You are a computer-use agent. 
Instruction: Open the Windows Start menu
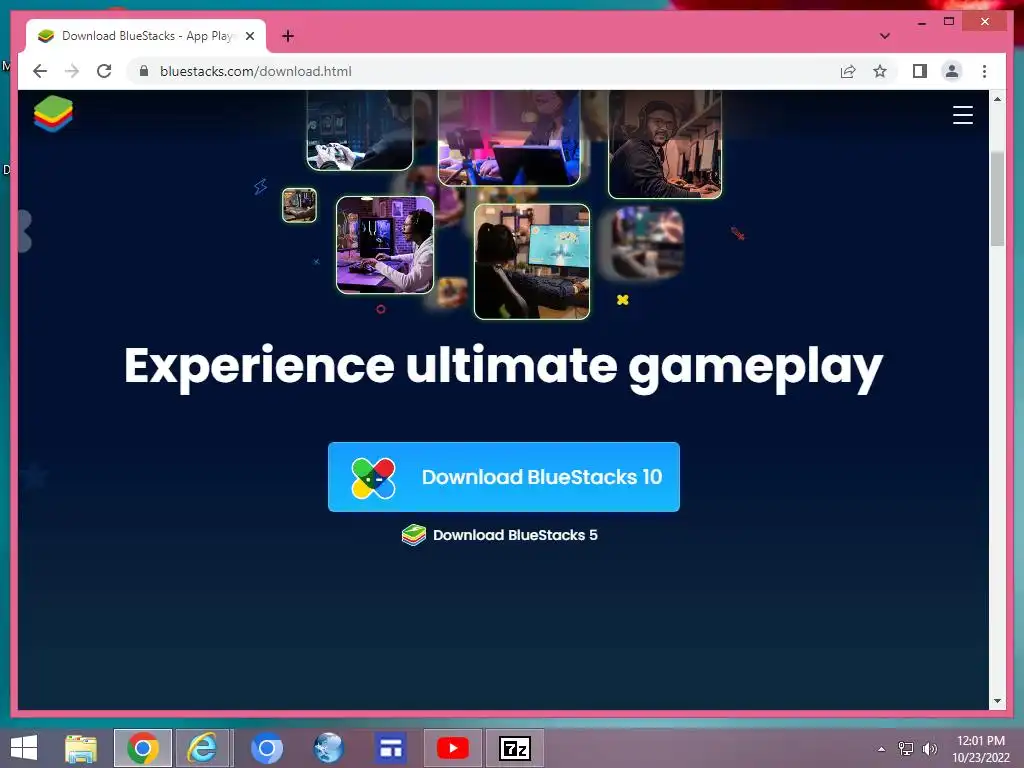pos(24,748)
